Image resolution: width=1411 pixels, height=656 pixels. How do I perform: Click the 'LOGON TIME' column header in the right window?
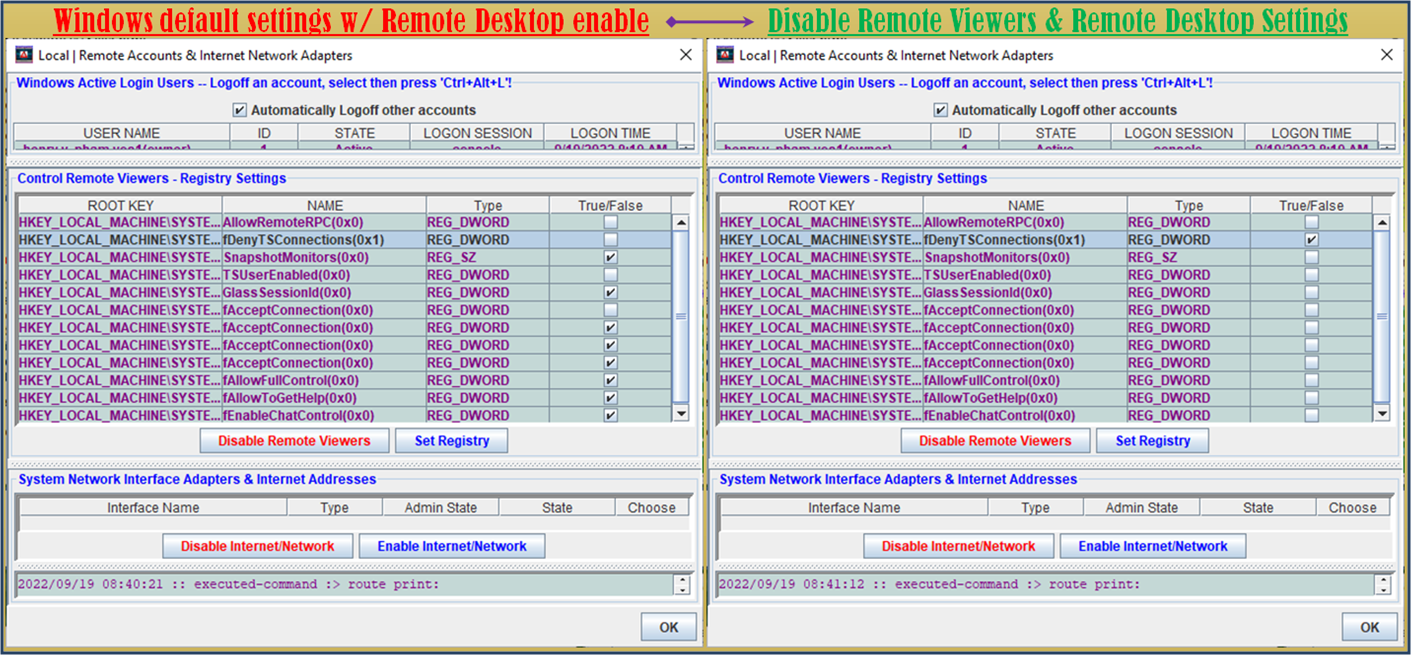(1310, 133)
